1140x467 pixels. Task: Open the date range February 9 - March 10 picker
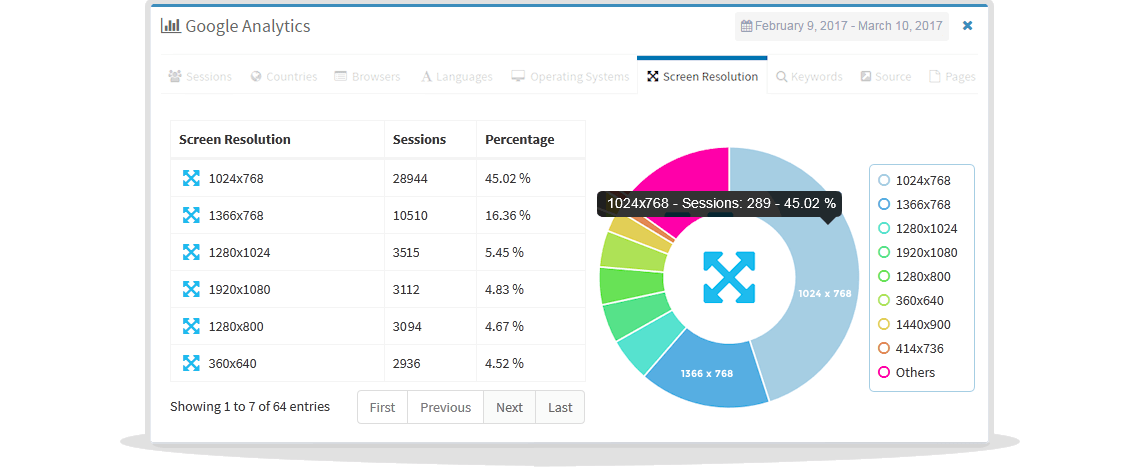[x=842, y=26]
